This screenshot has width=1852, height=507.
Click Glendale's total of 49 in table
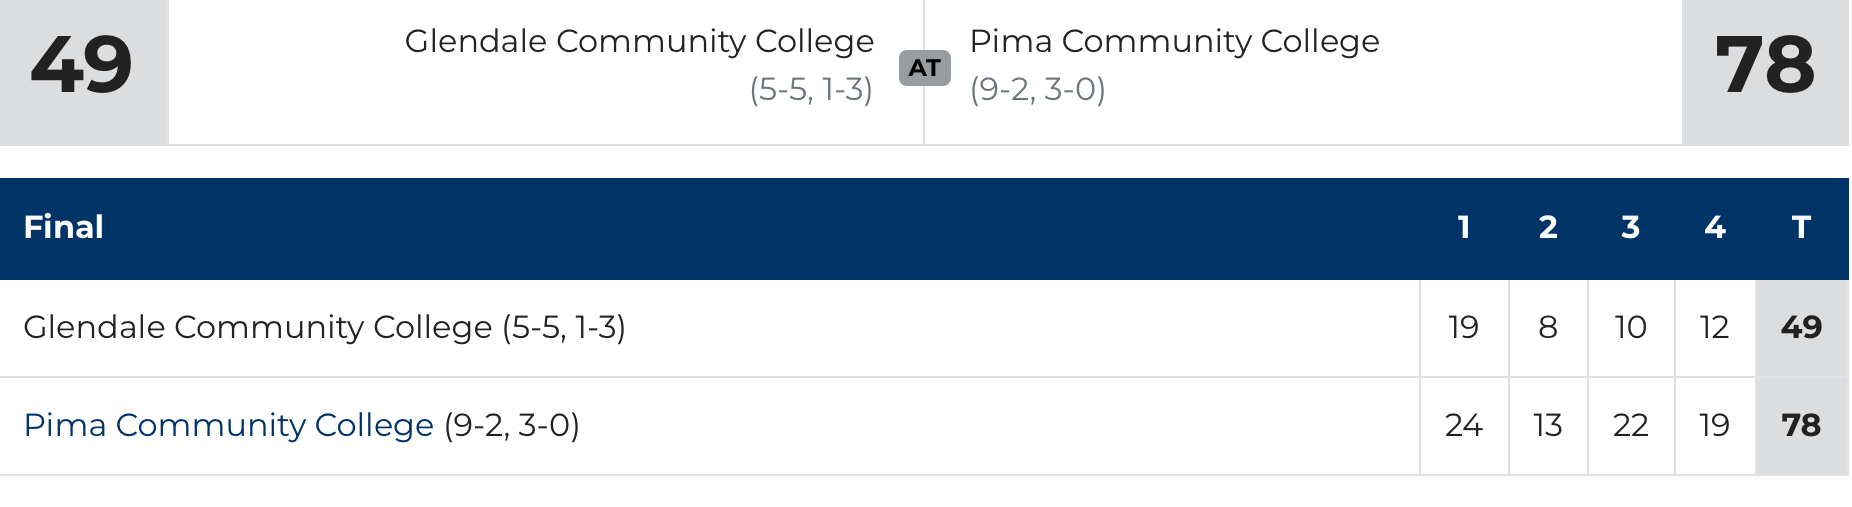[x=1801, y=327]
